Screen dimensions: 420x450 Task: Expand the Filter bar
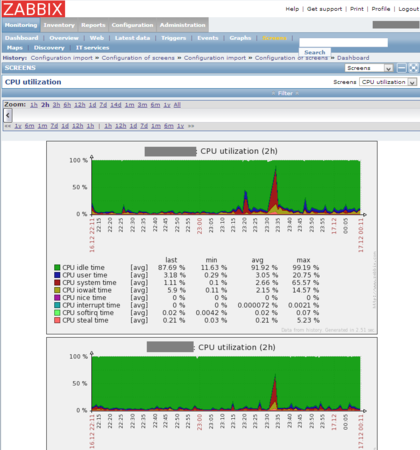pos(285,93)
